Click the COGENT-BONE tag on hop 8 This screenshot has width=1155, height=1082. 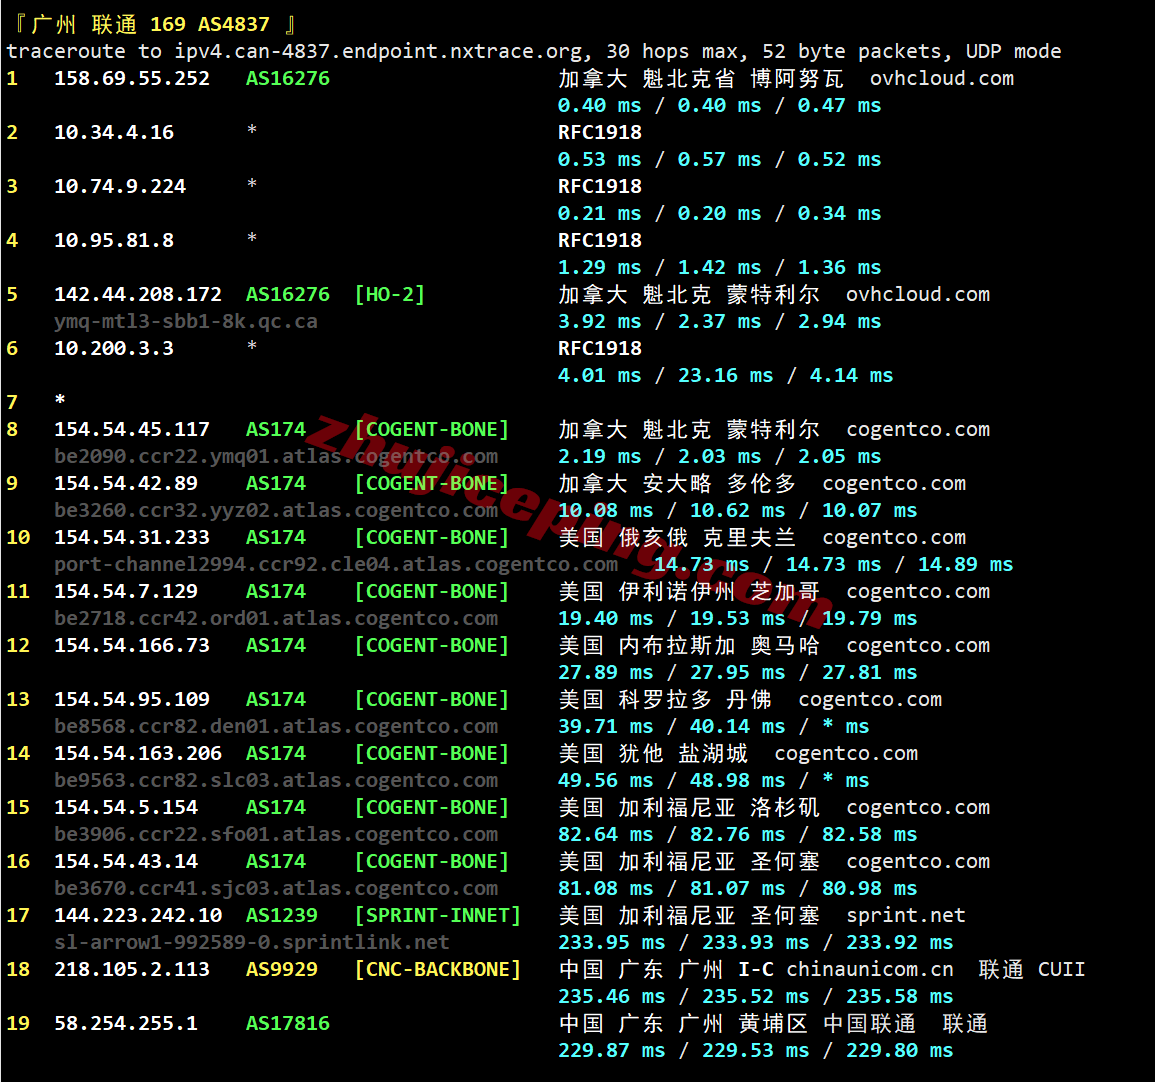point(431,429)
